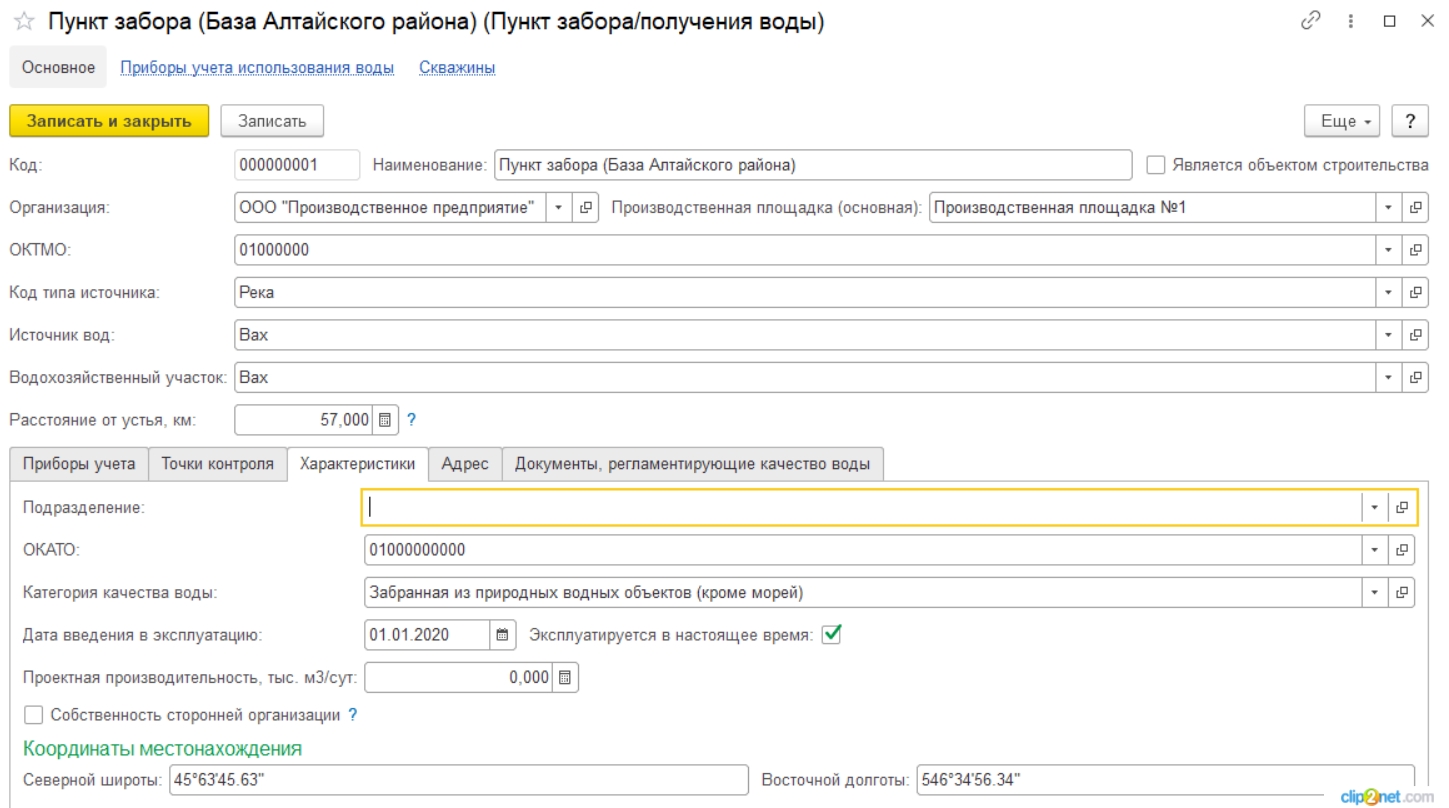This screenshot has width=1449, height=808.
Task: Check Собственность сторонней организации checkbox
Action: tap(34, 715)
